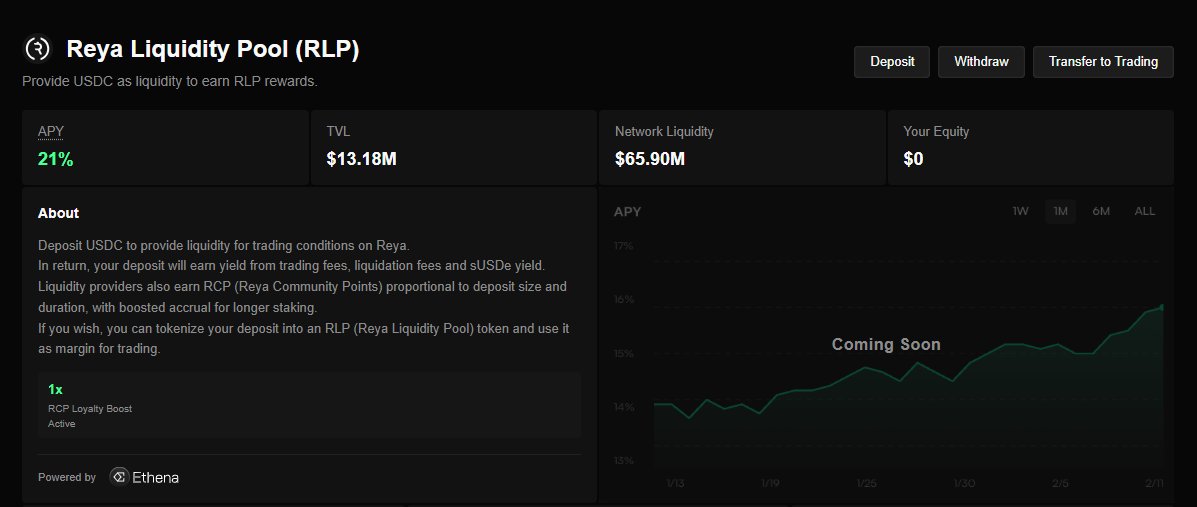1197x507 pixels.
Task: Click Transfer to Trading button
Action: coord(1103,62)
